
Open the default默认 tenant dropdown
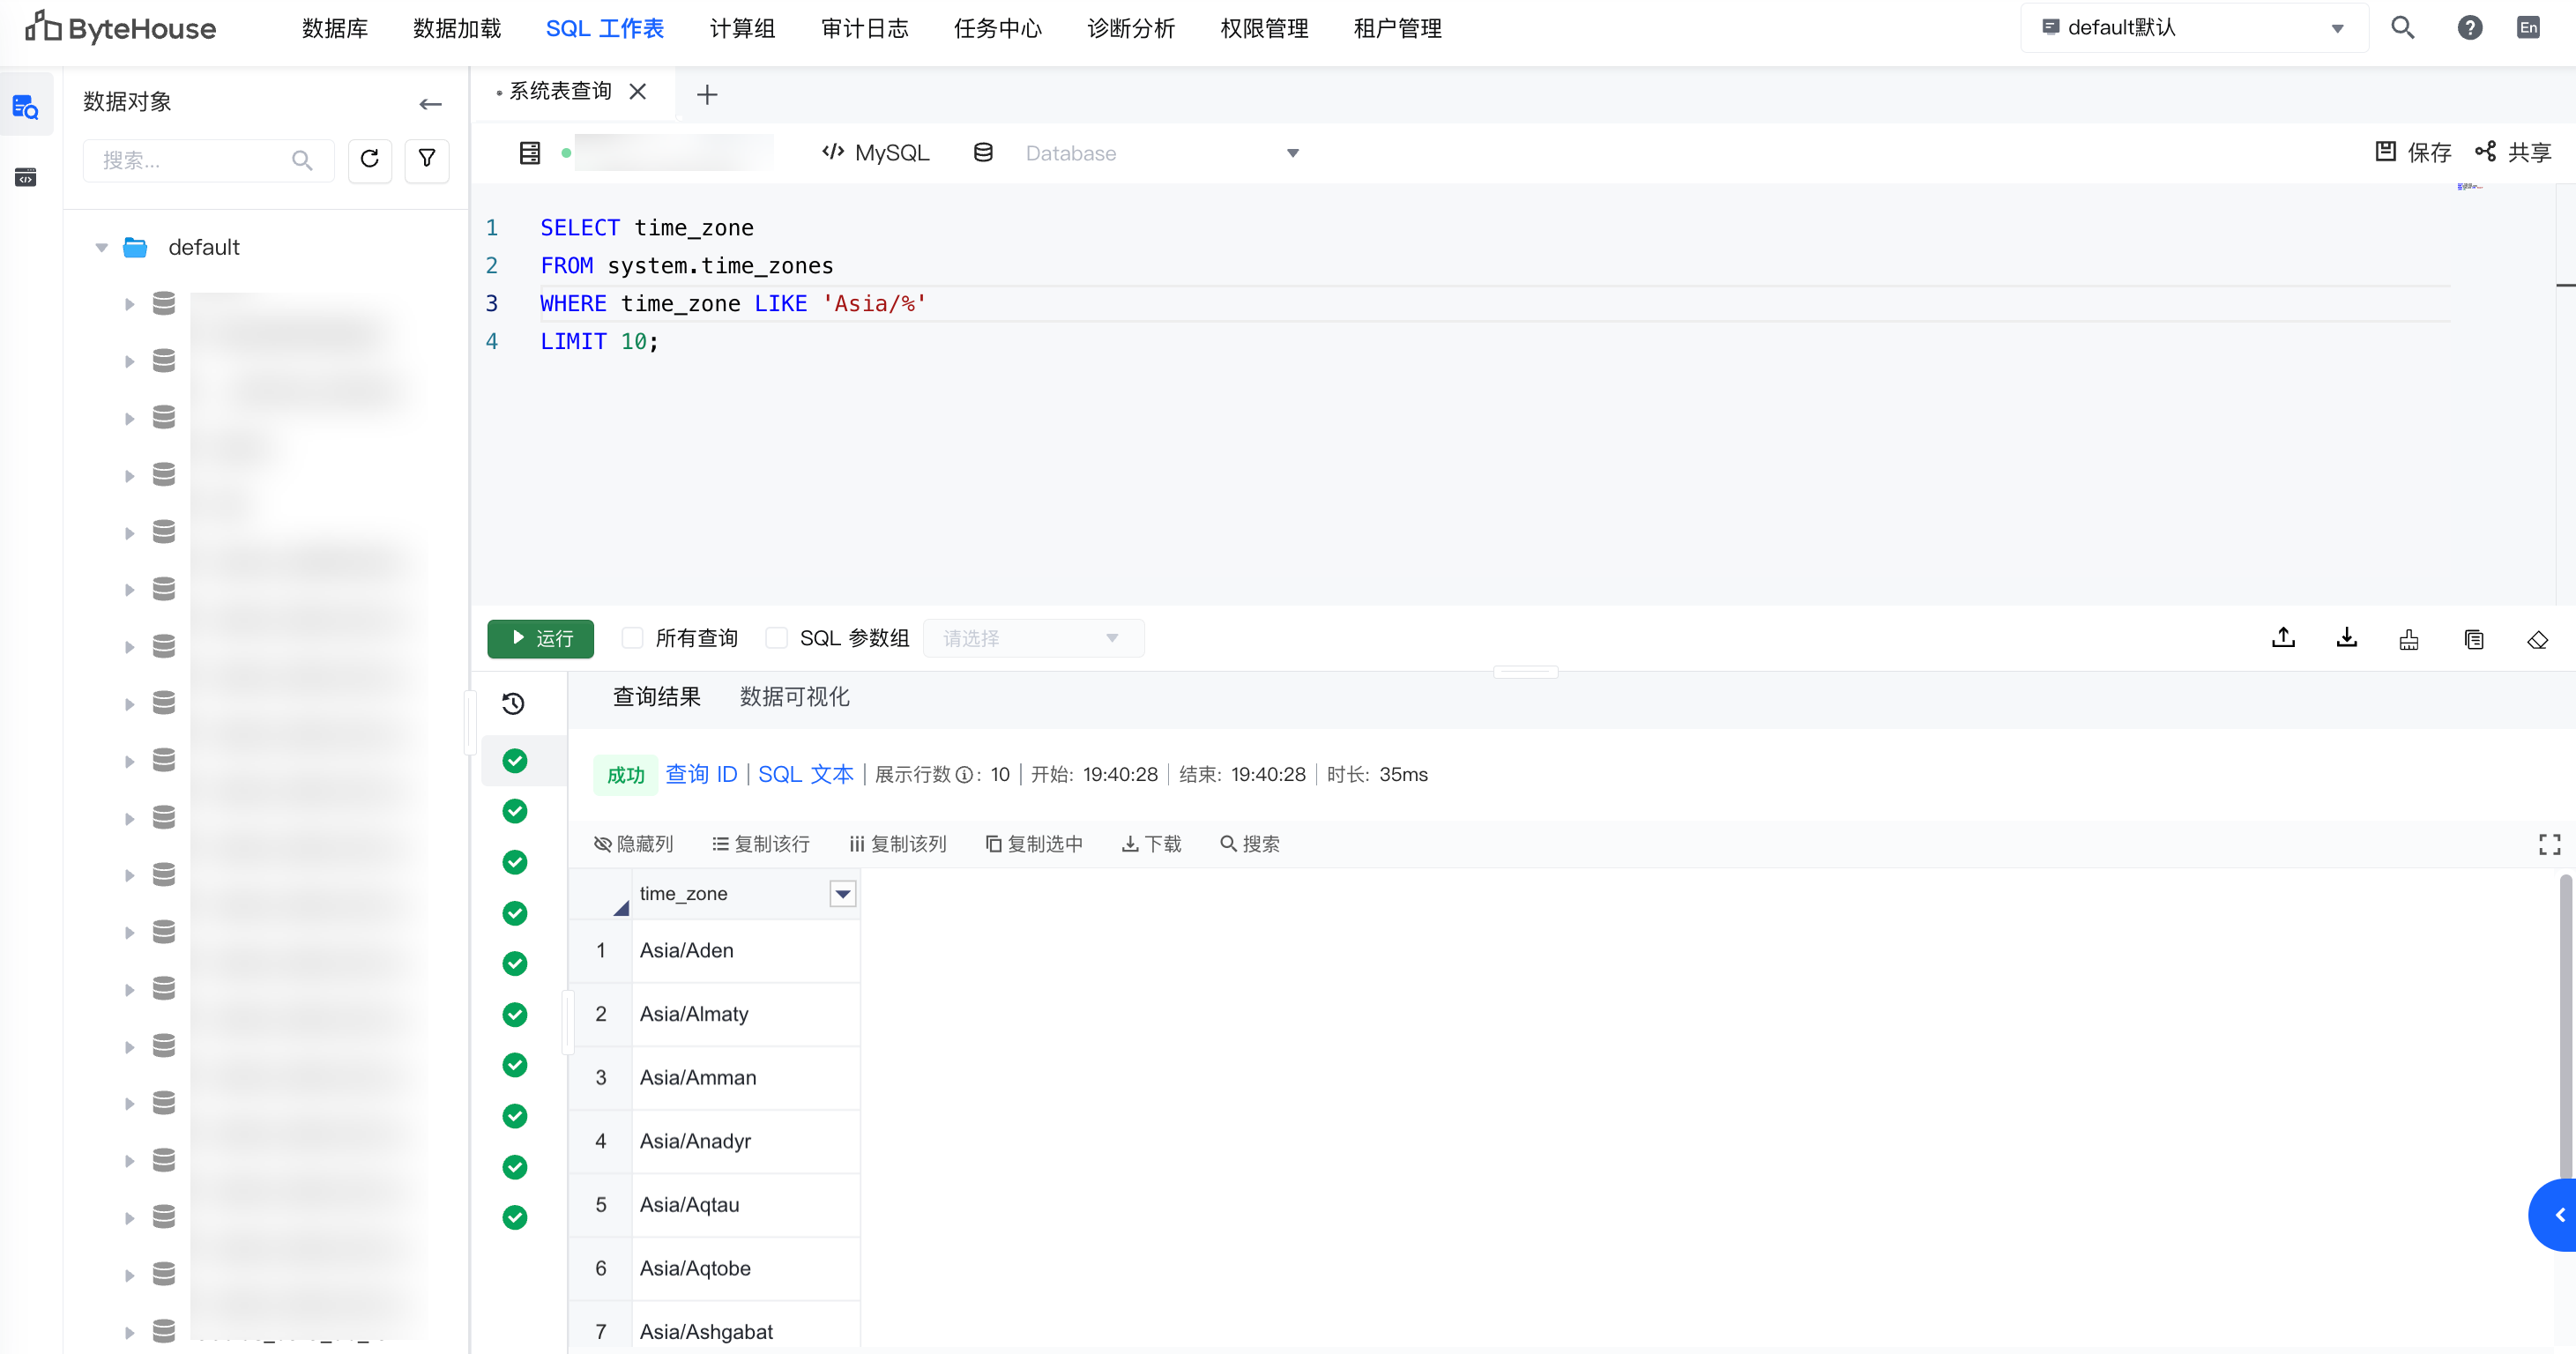(2193, 28)
